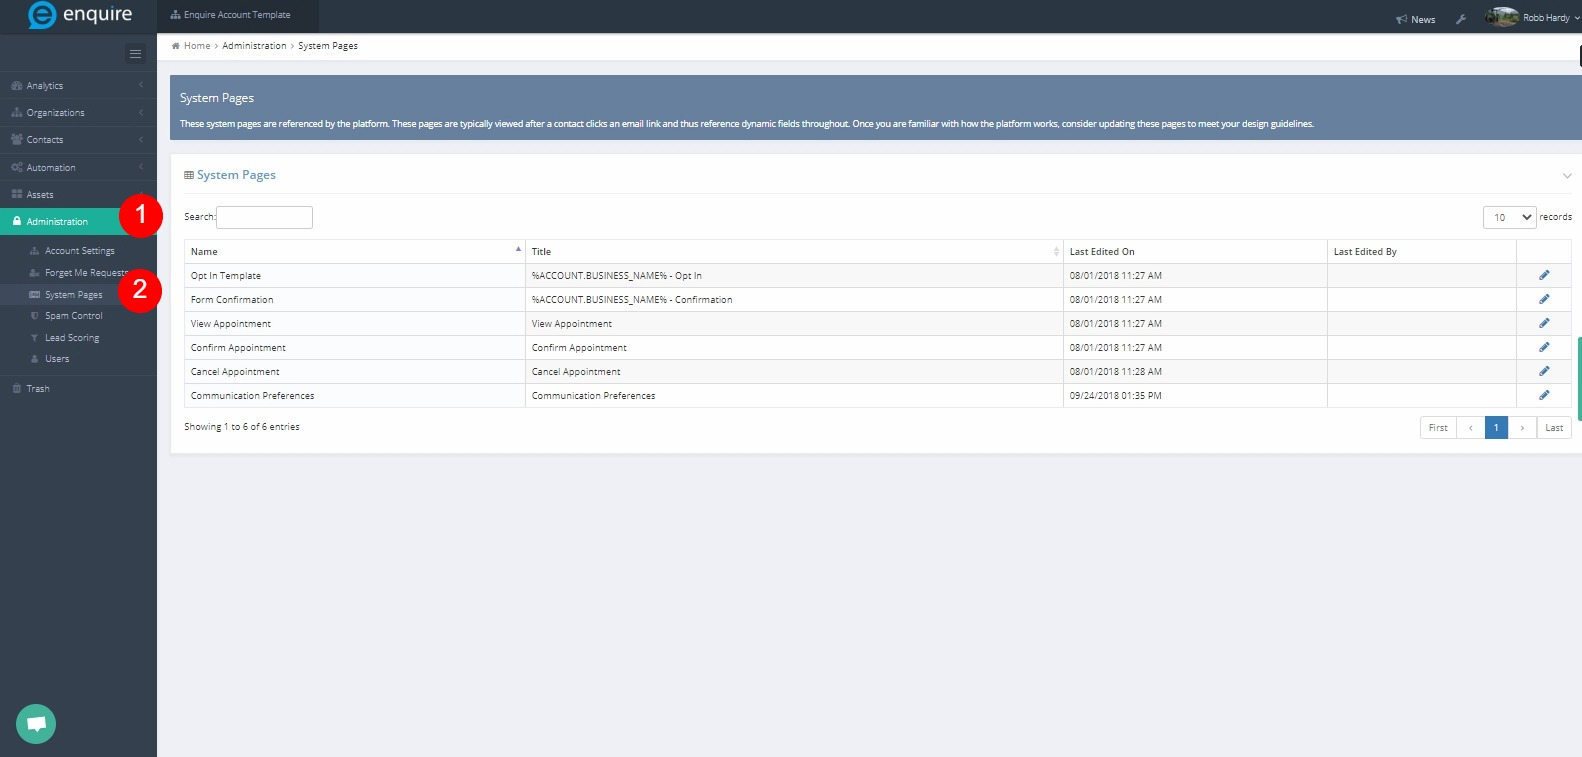
Task: Click date 09/24/2018 01:35 PM cell
Action: click(1195, 396)
